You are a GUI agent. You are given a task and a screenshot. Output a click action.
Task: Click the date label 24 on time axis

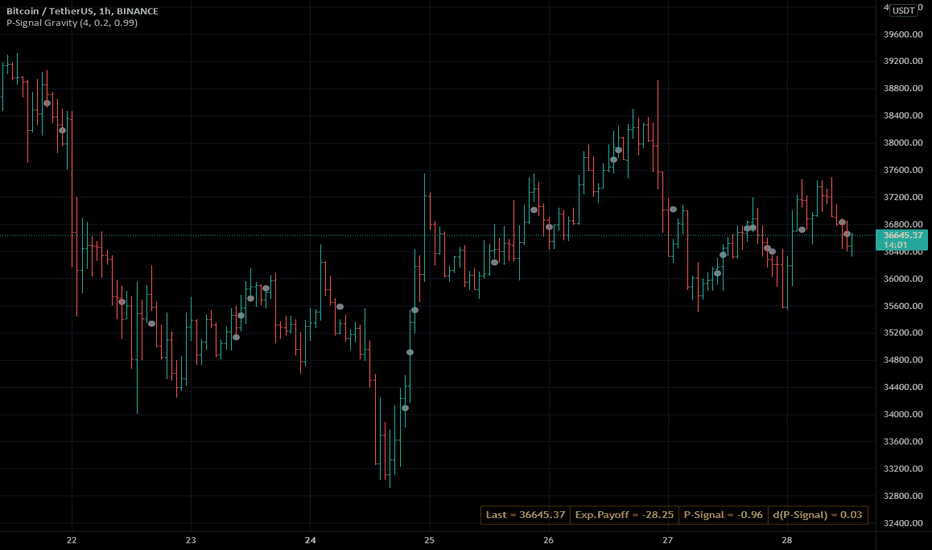coord(310,540)
